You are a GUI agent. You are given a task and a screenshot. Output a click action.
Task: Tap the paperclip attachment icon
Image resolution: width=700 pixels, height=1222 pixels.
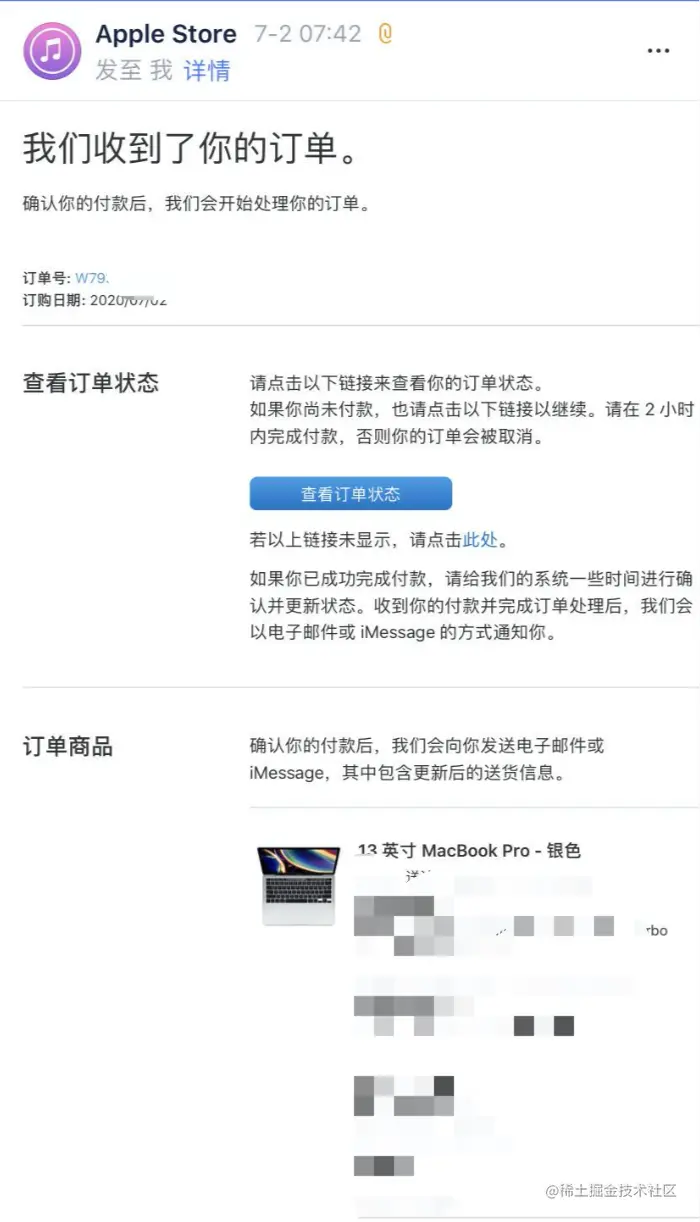(x=385, y=34)
